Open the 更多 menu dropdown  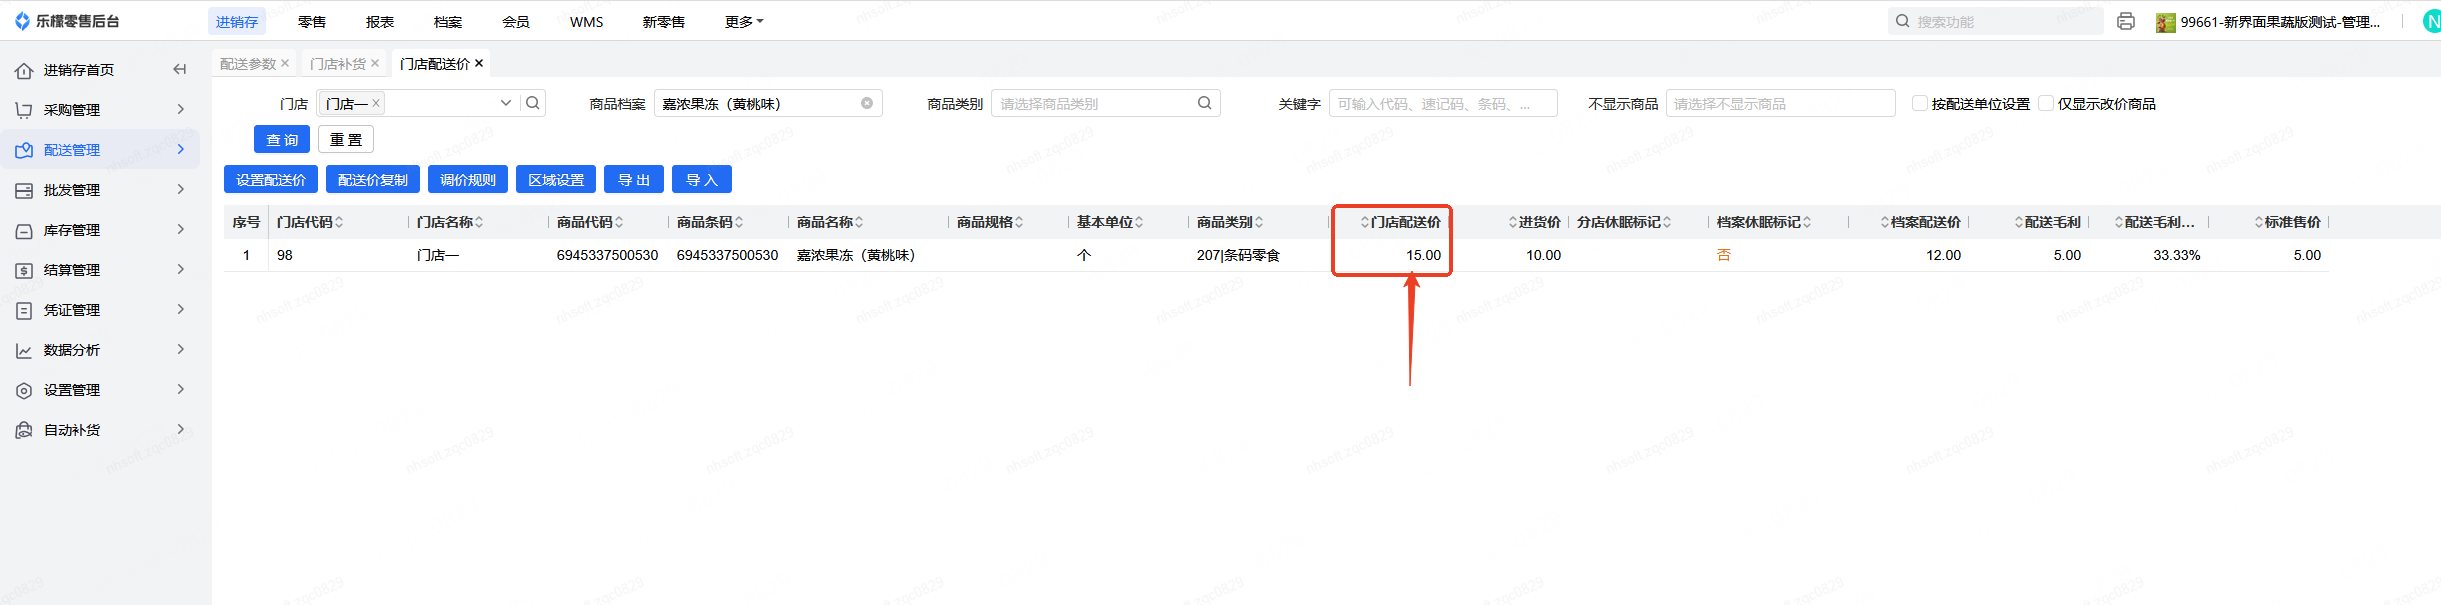[x=744, y=22]
